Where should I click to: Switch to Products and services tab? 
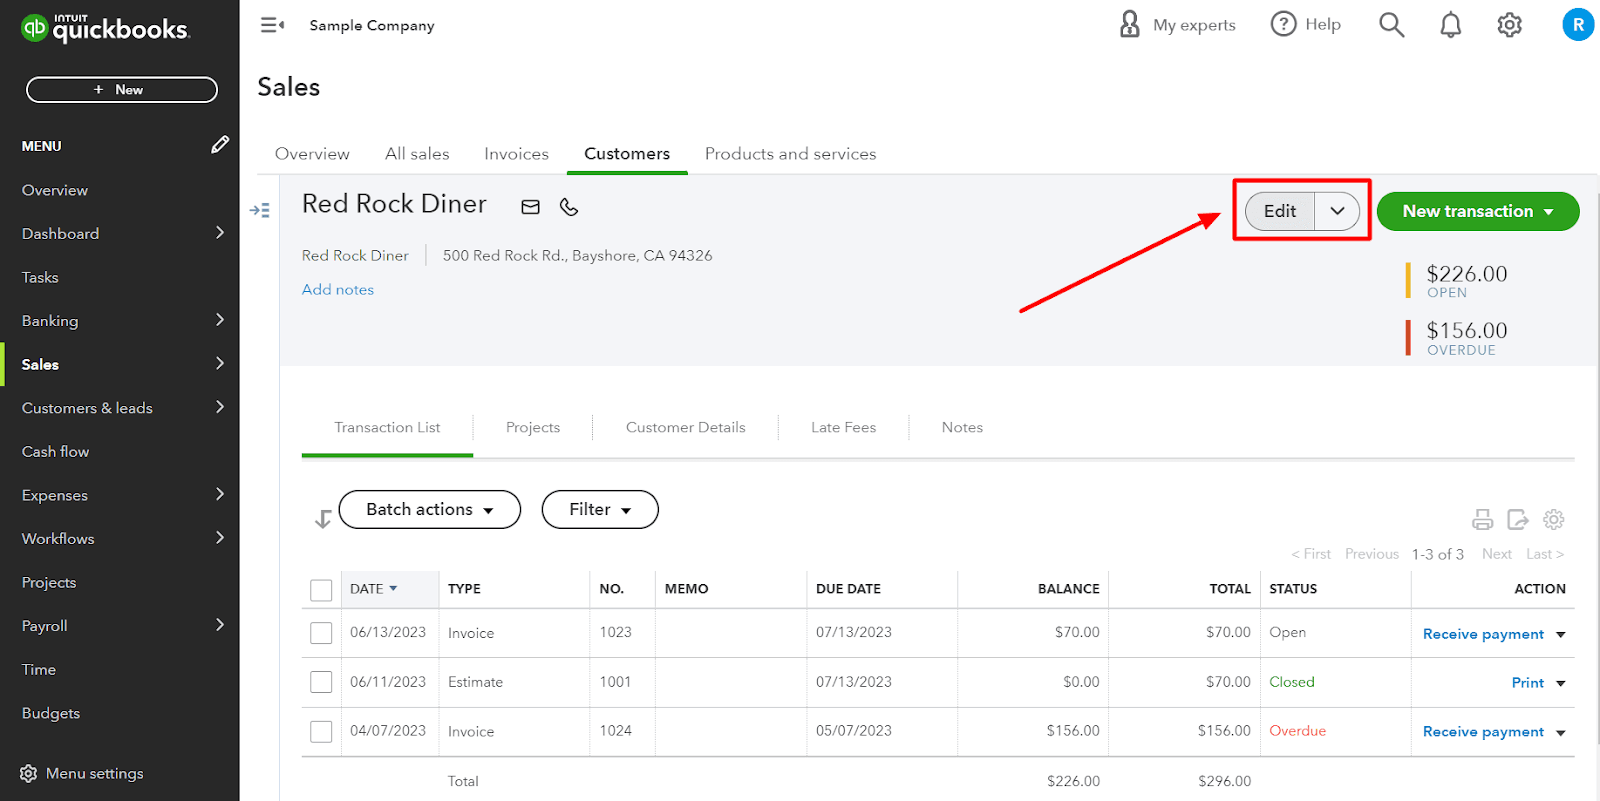point(790,154)
